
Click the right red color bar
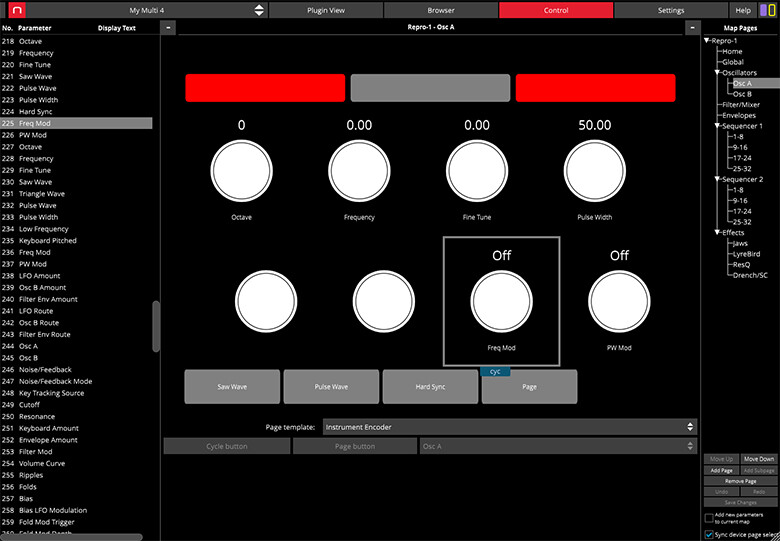click(x=595, y=88)
